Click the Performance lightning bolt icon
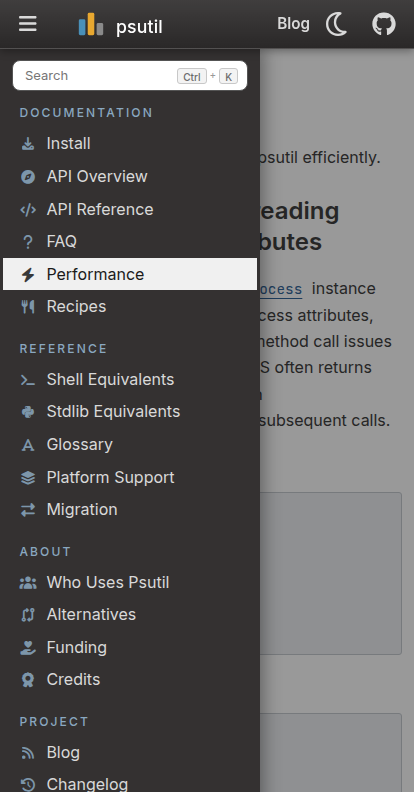 (x=28, y=274)
